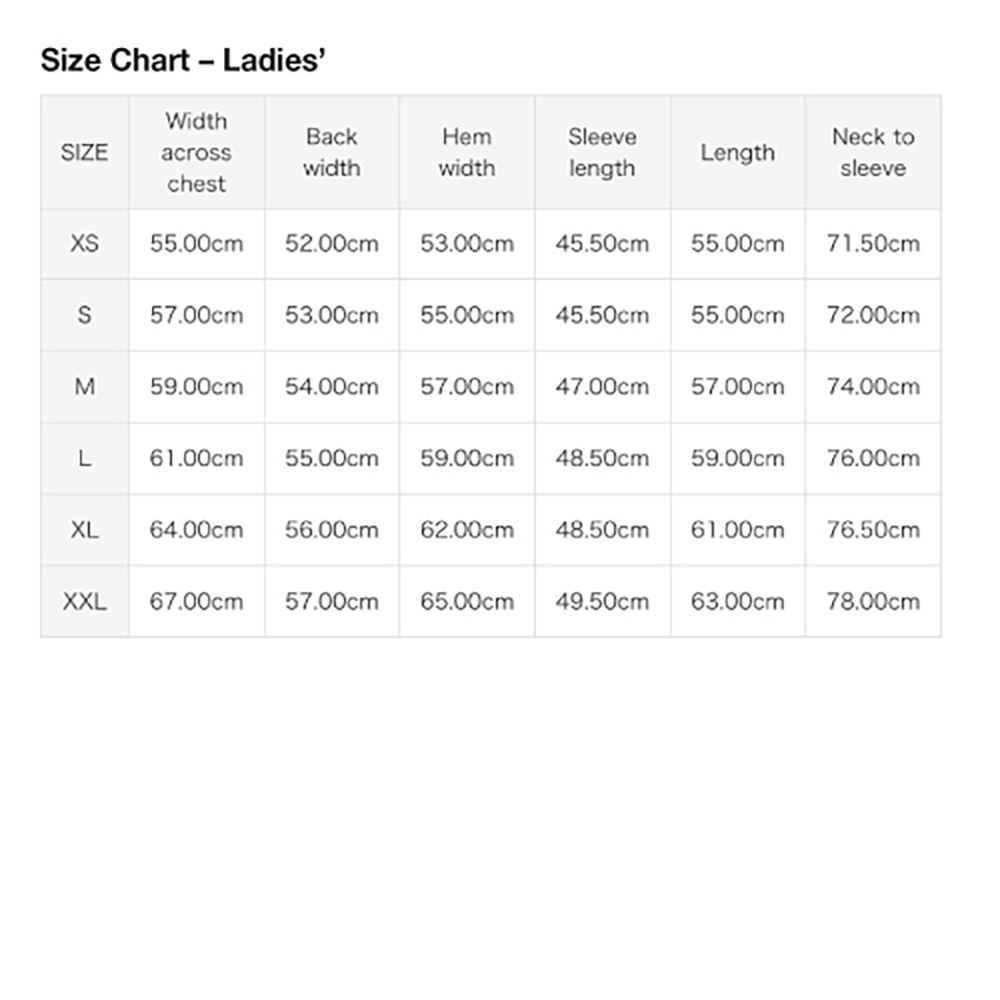Screen dimensions: 1000x1000
Task: Click the XL size row label
Action: [x=85, y=529]
